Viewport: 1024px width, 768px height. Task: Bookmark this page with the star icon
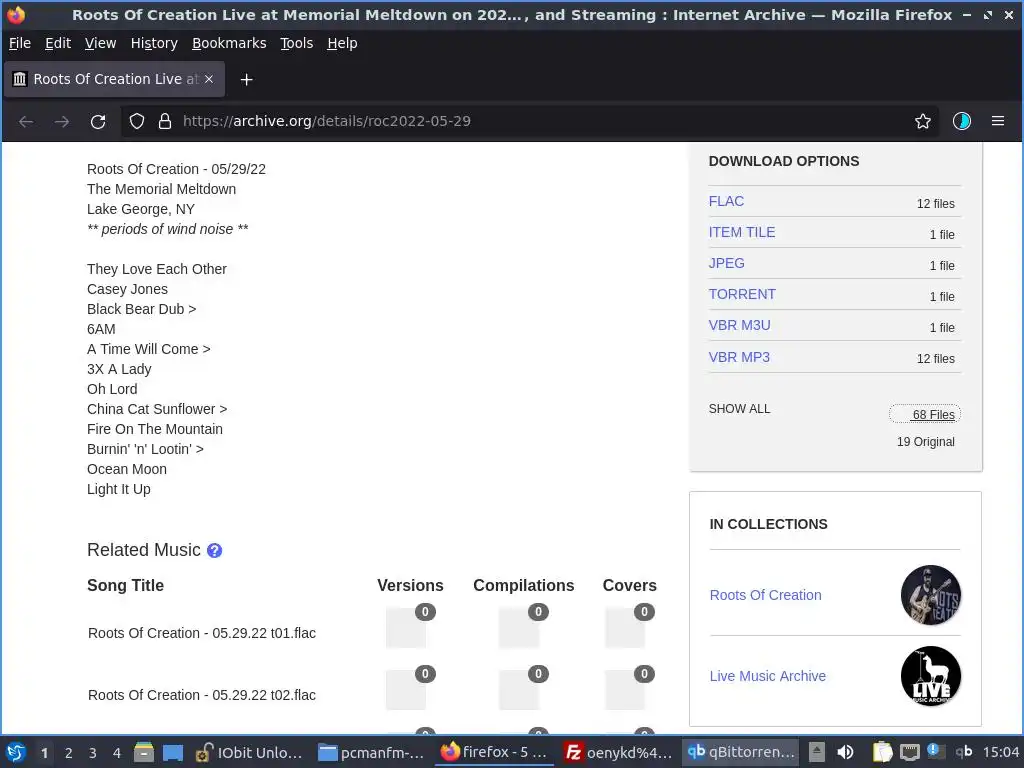[922, 121]
